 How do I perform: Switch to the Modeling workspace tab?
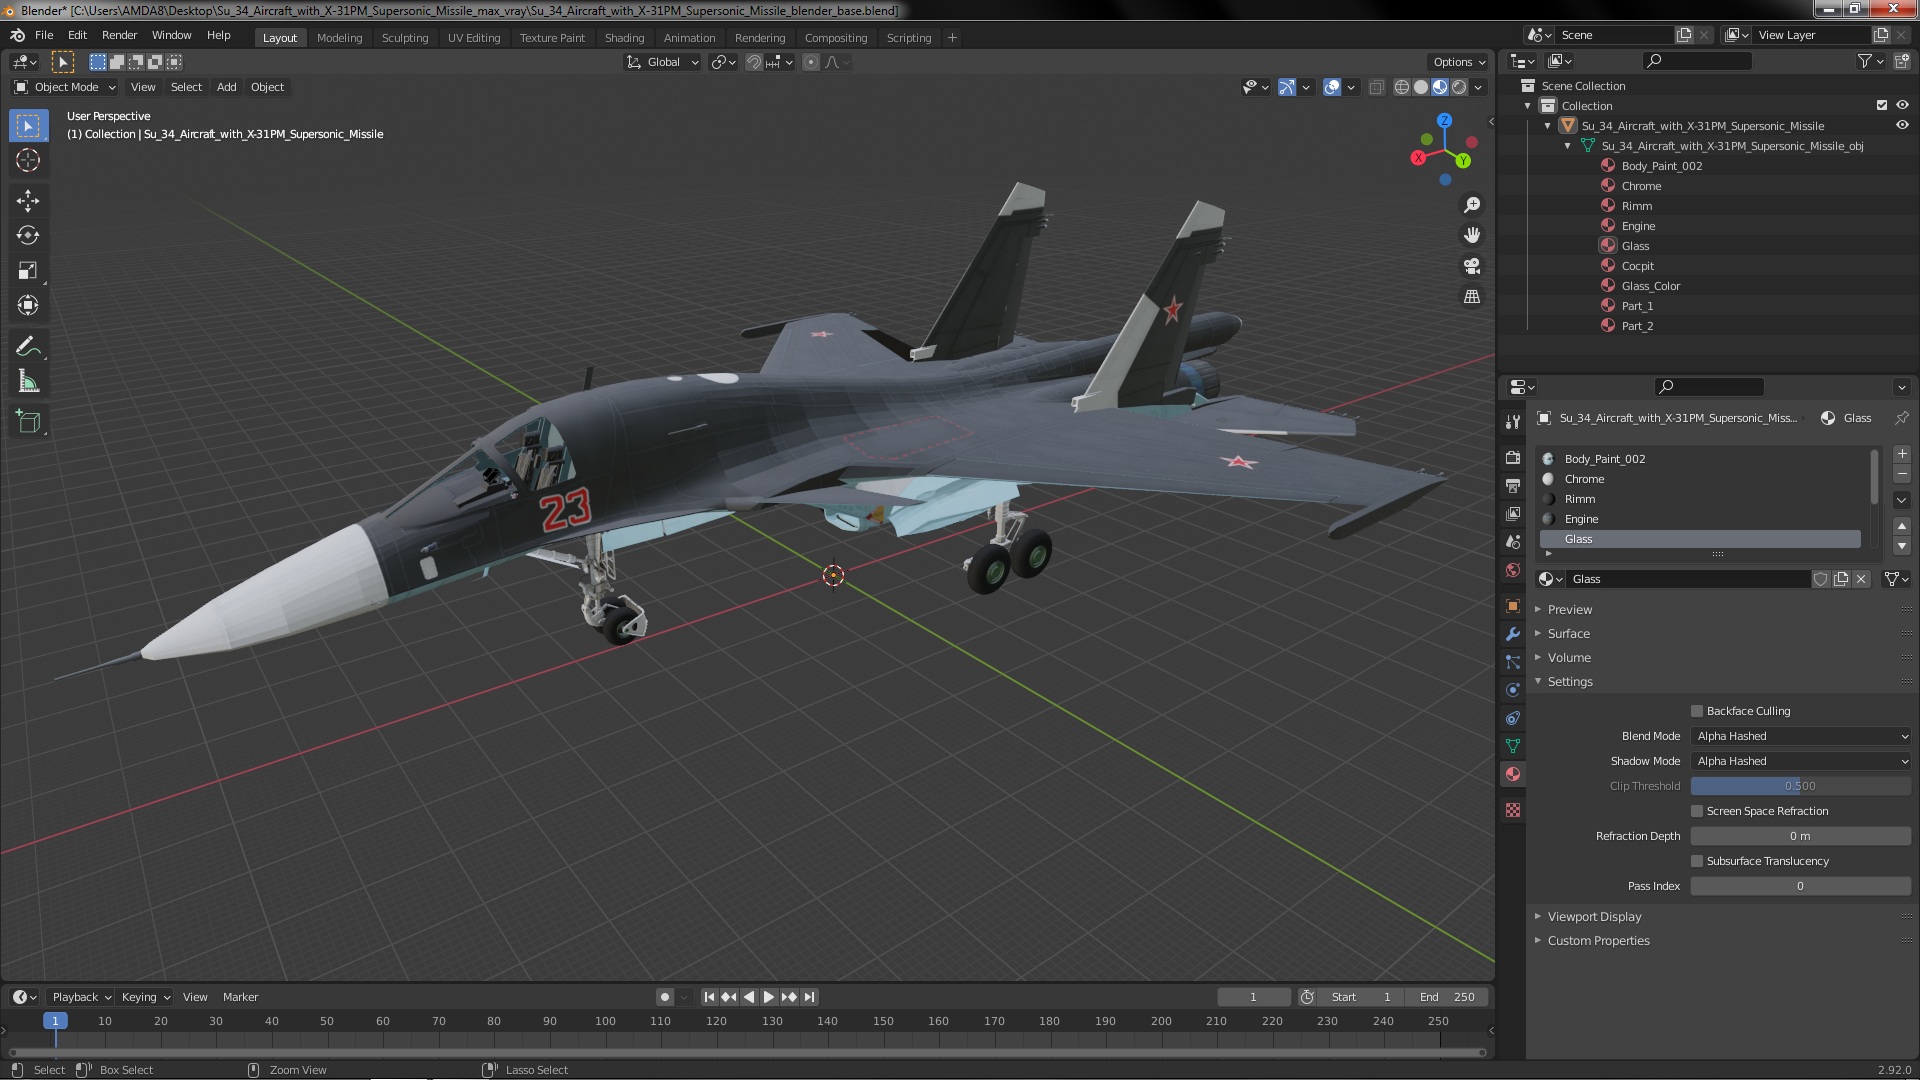[x=339, y=38]
